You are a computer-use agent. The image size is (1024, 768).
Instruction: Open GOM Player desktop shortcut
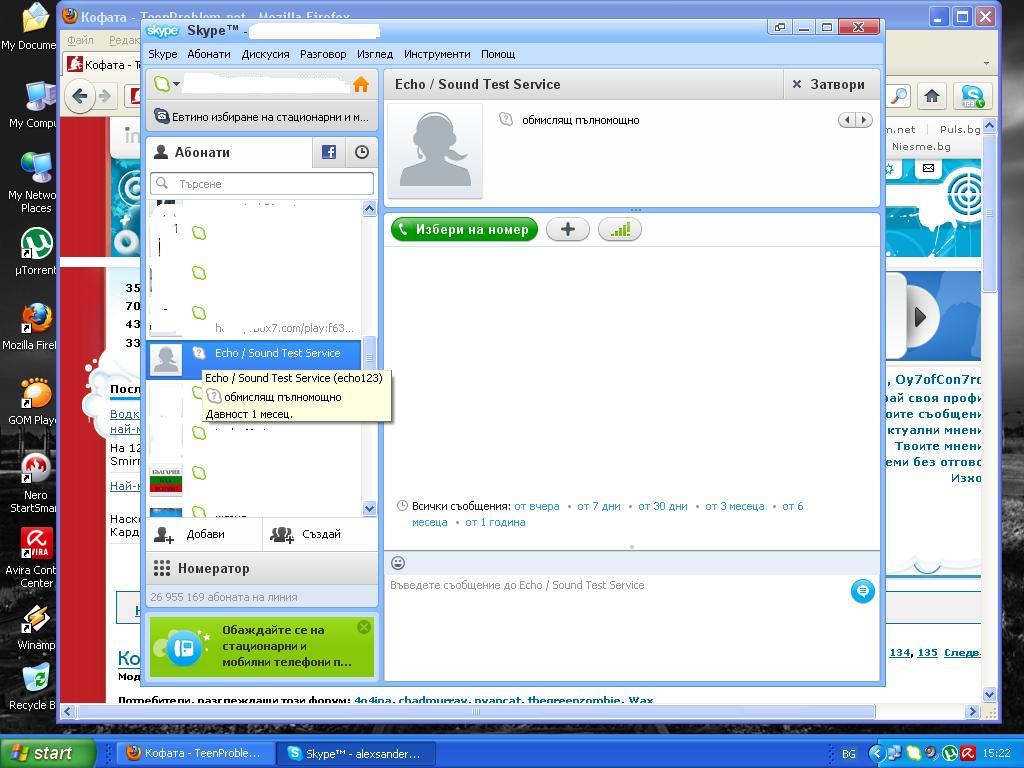pos(36,402)
